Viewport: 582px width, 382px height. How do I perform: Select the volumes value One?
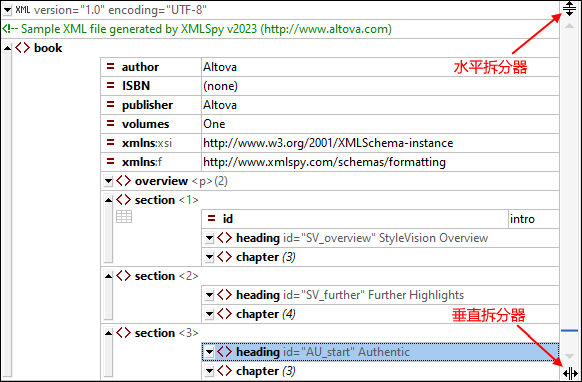214,124
